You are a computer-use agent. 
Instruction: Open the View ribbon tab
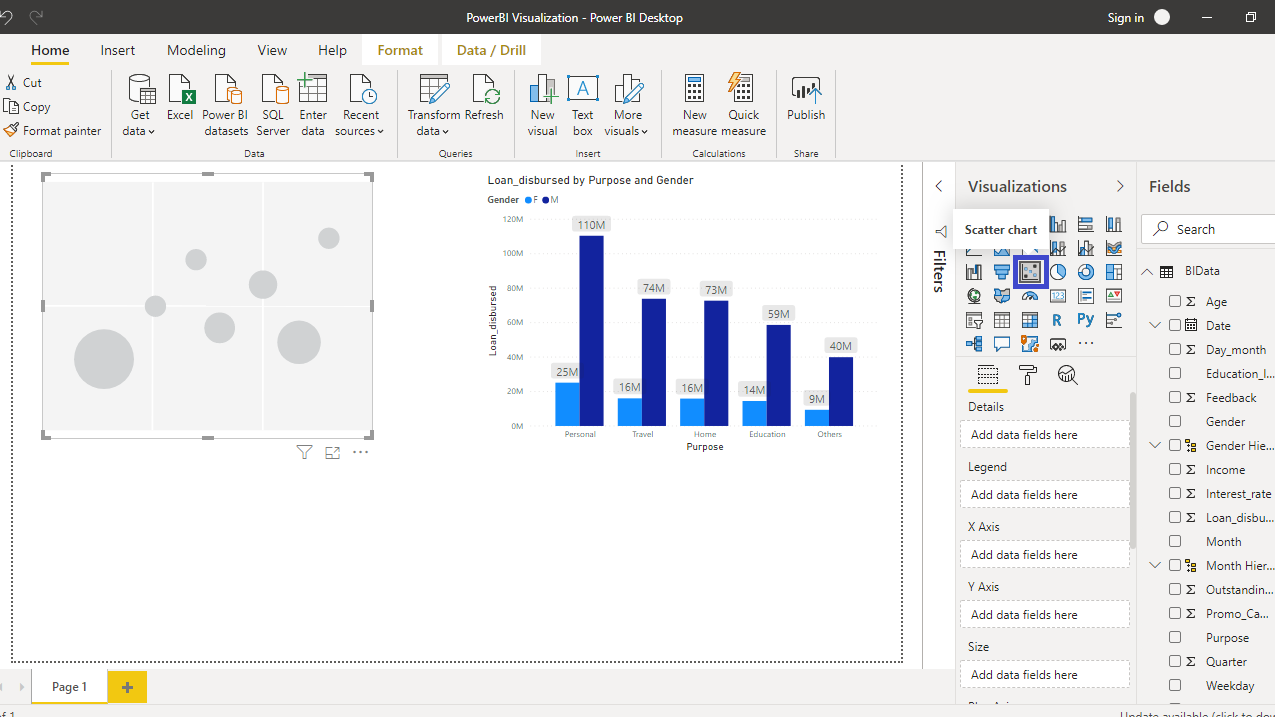tap(272, 50)
